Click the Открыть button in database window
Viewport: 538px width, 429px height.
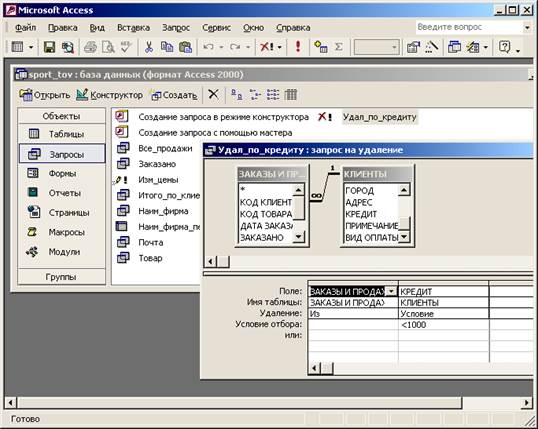pyautogui.click(x=45, y=95)
